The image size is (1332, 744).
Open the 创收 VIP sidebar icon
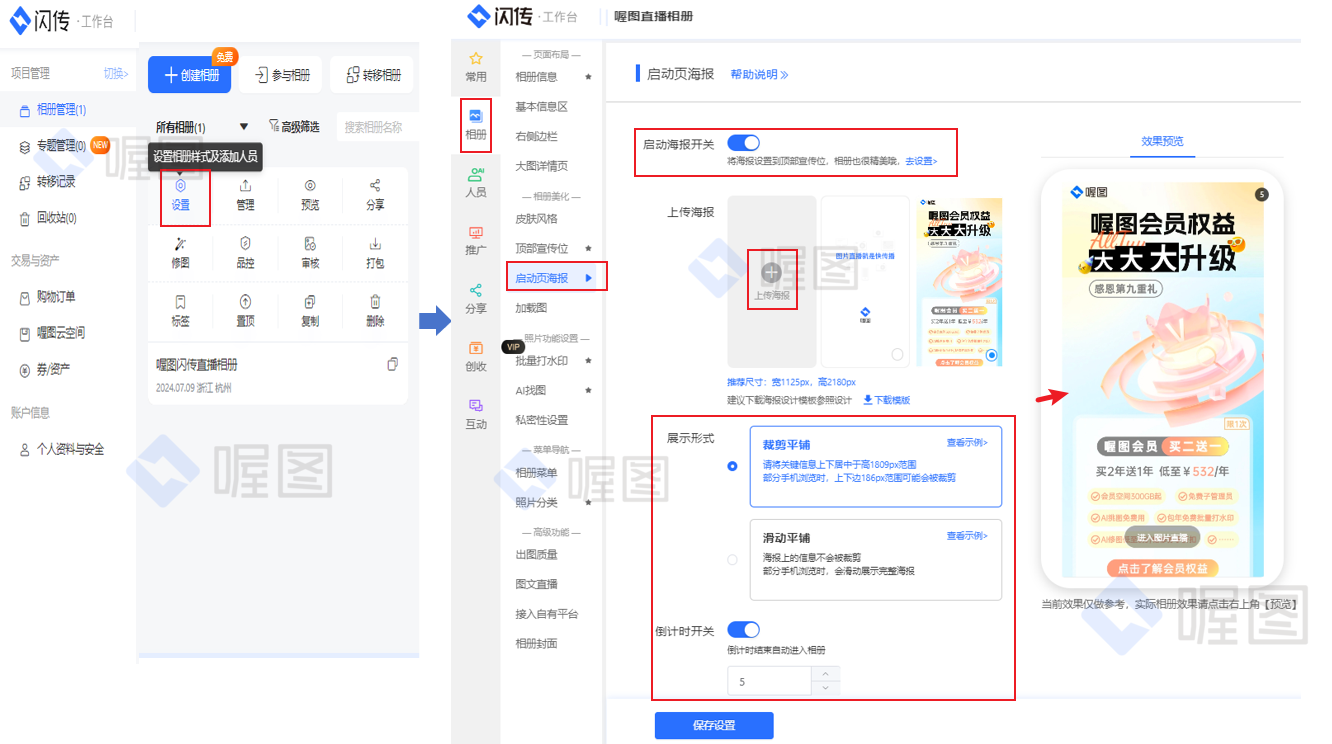click(x=476, y=348)
